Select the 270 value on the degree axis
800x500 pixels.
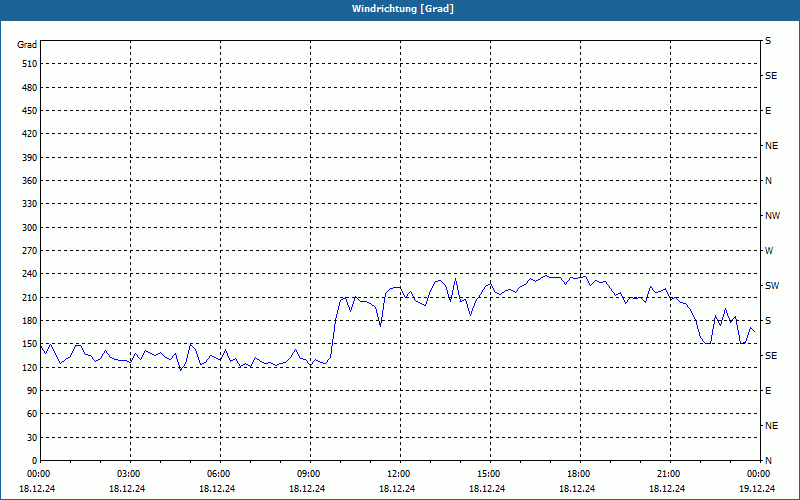coord(30,251)
